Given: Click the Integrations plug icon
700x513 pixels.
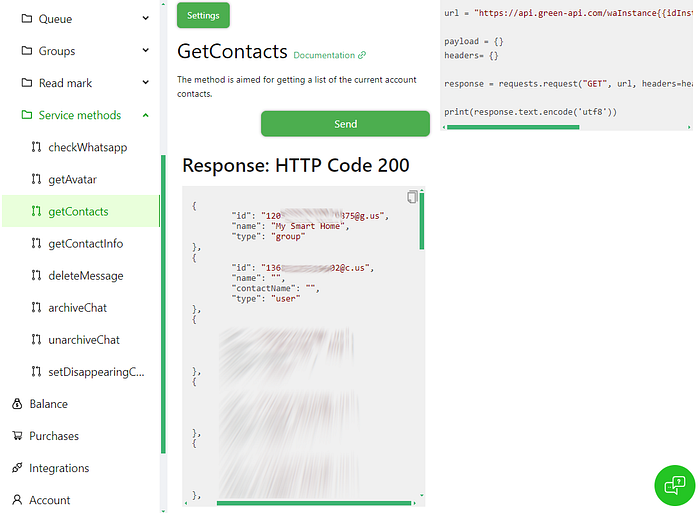Looking at the screenshot, I should coord(17,467).
